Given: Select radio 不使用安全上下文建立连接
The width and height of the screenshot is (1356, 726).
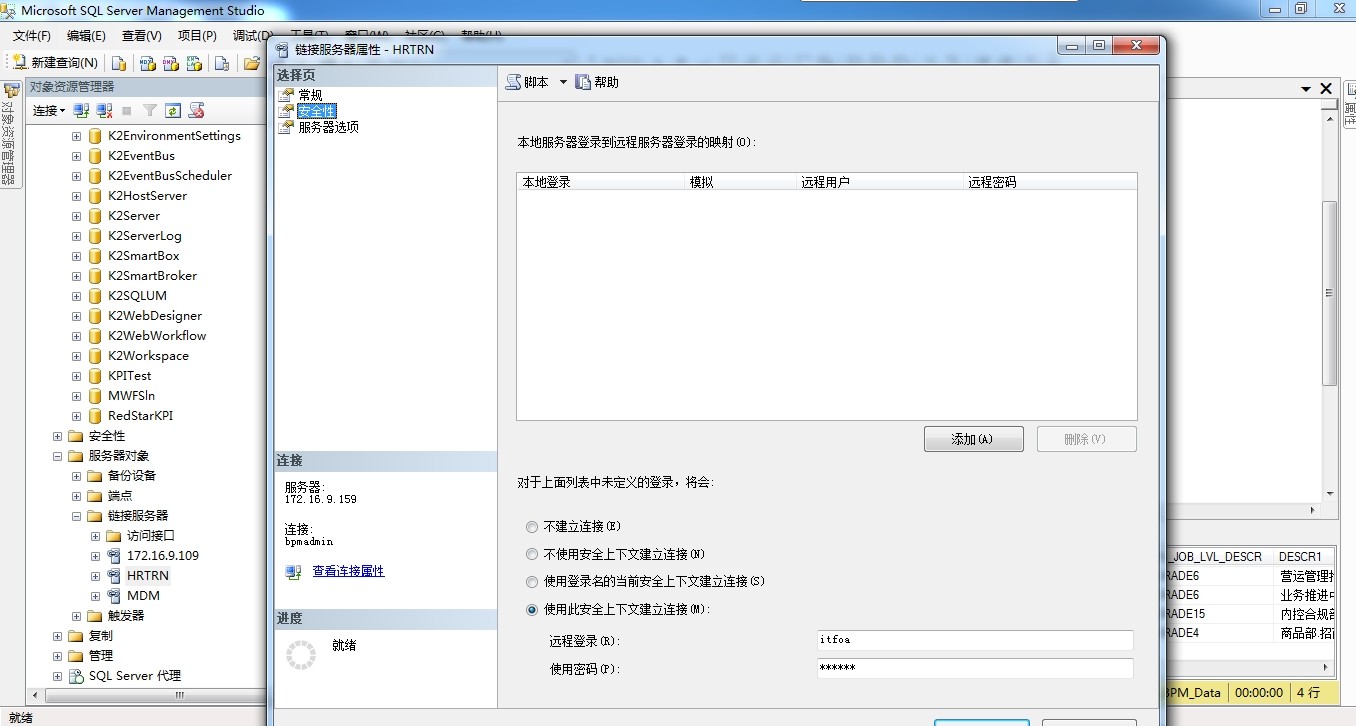Looking at the screenshot, I should click(532, 554).
